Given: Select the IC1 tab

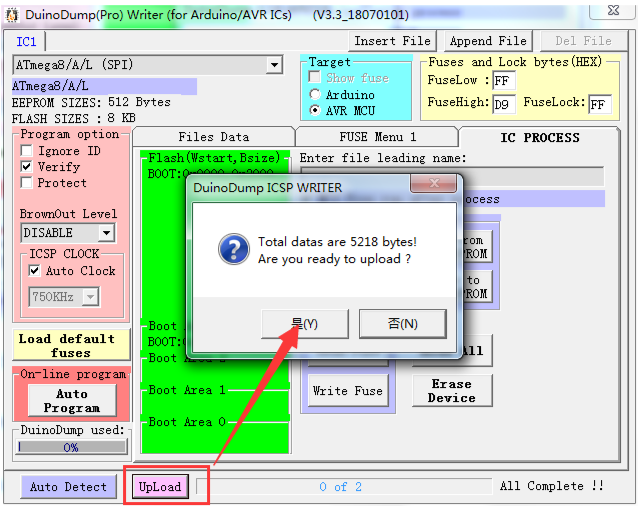Looking at the screenshot, I should coord(26,42).
